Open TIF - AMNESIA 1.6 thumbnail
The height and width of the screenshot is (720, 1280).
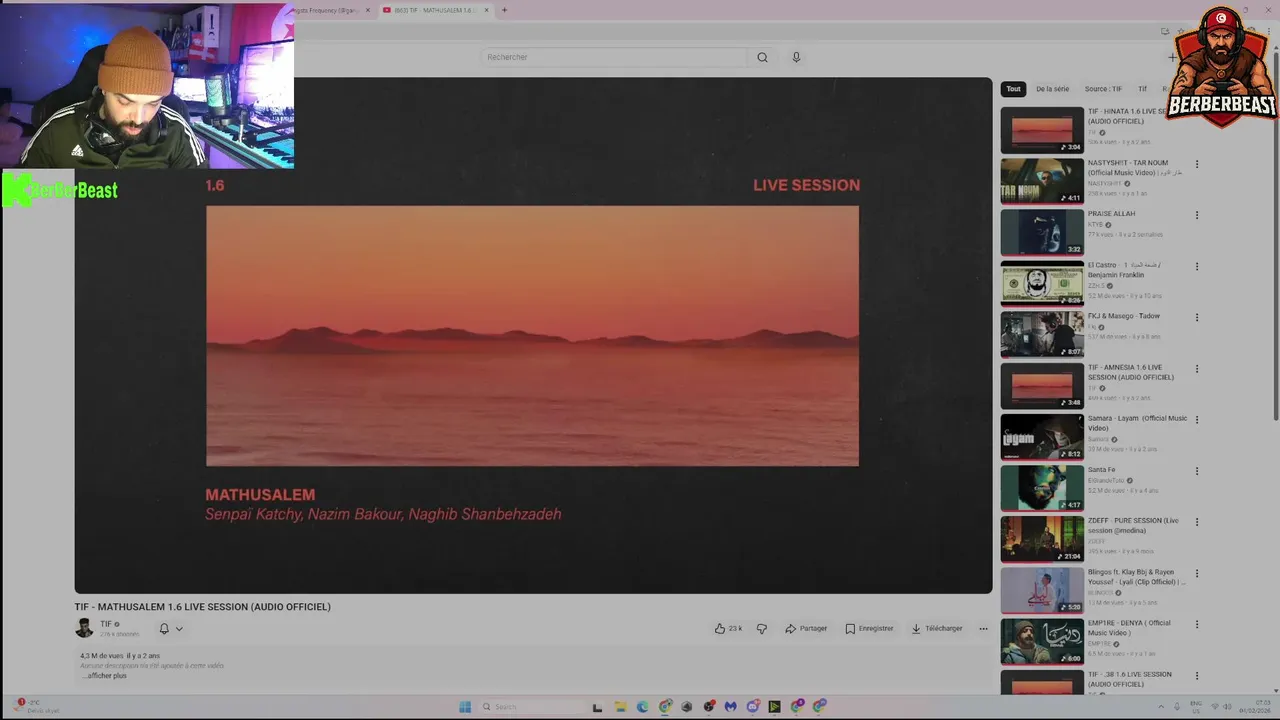(x=1042, y=386)
